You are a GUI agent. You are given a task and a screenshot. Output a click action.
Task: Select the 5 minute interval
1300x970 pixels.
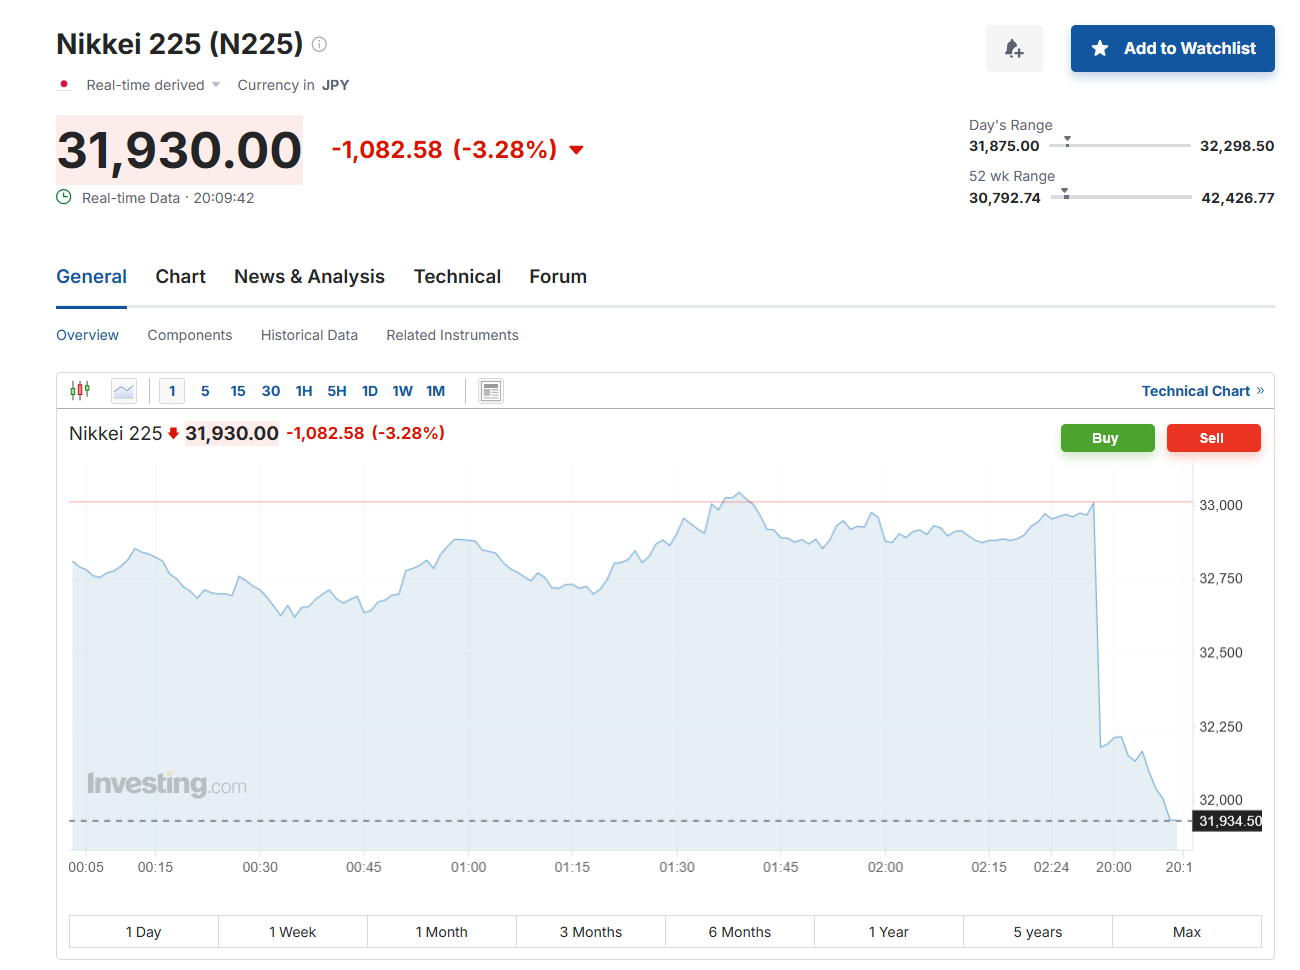tap(205, 391)
